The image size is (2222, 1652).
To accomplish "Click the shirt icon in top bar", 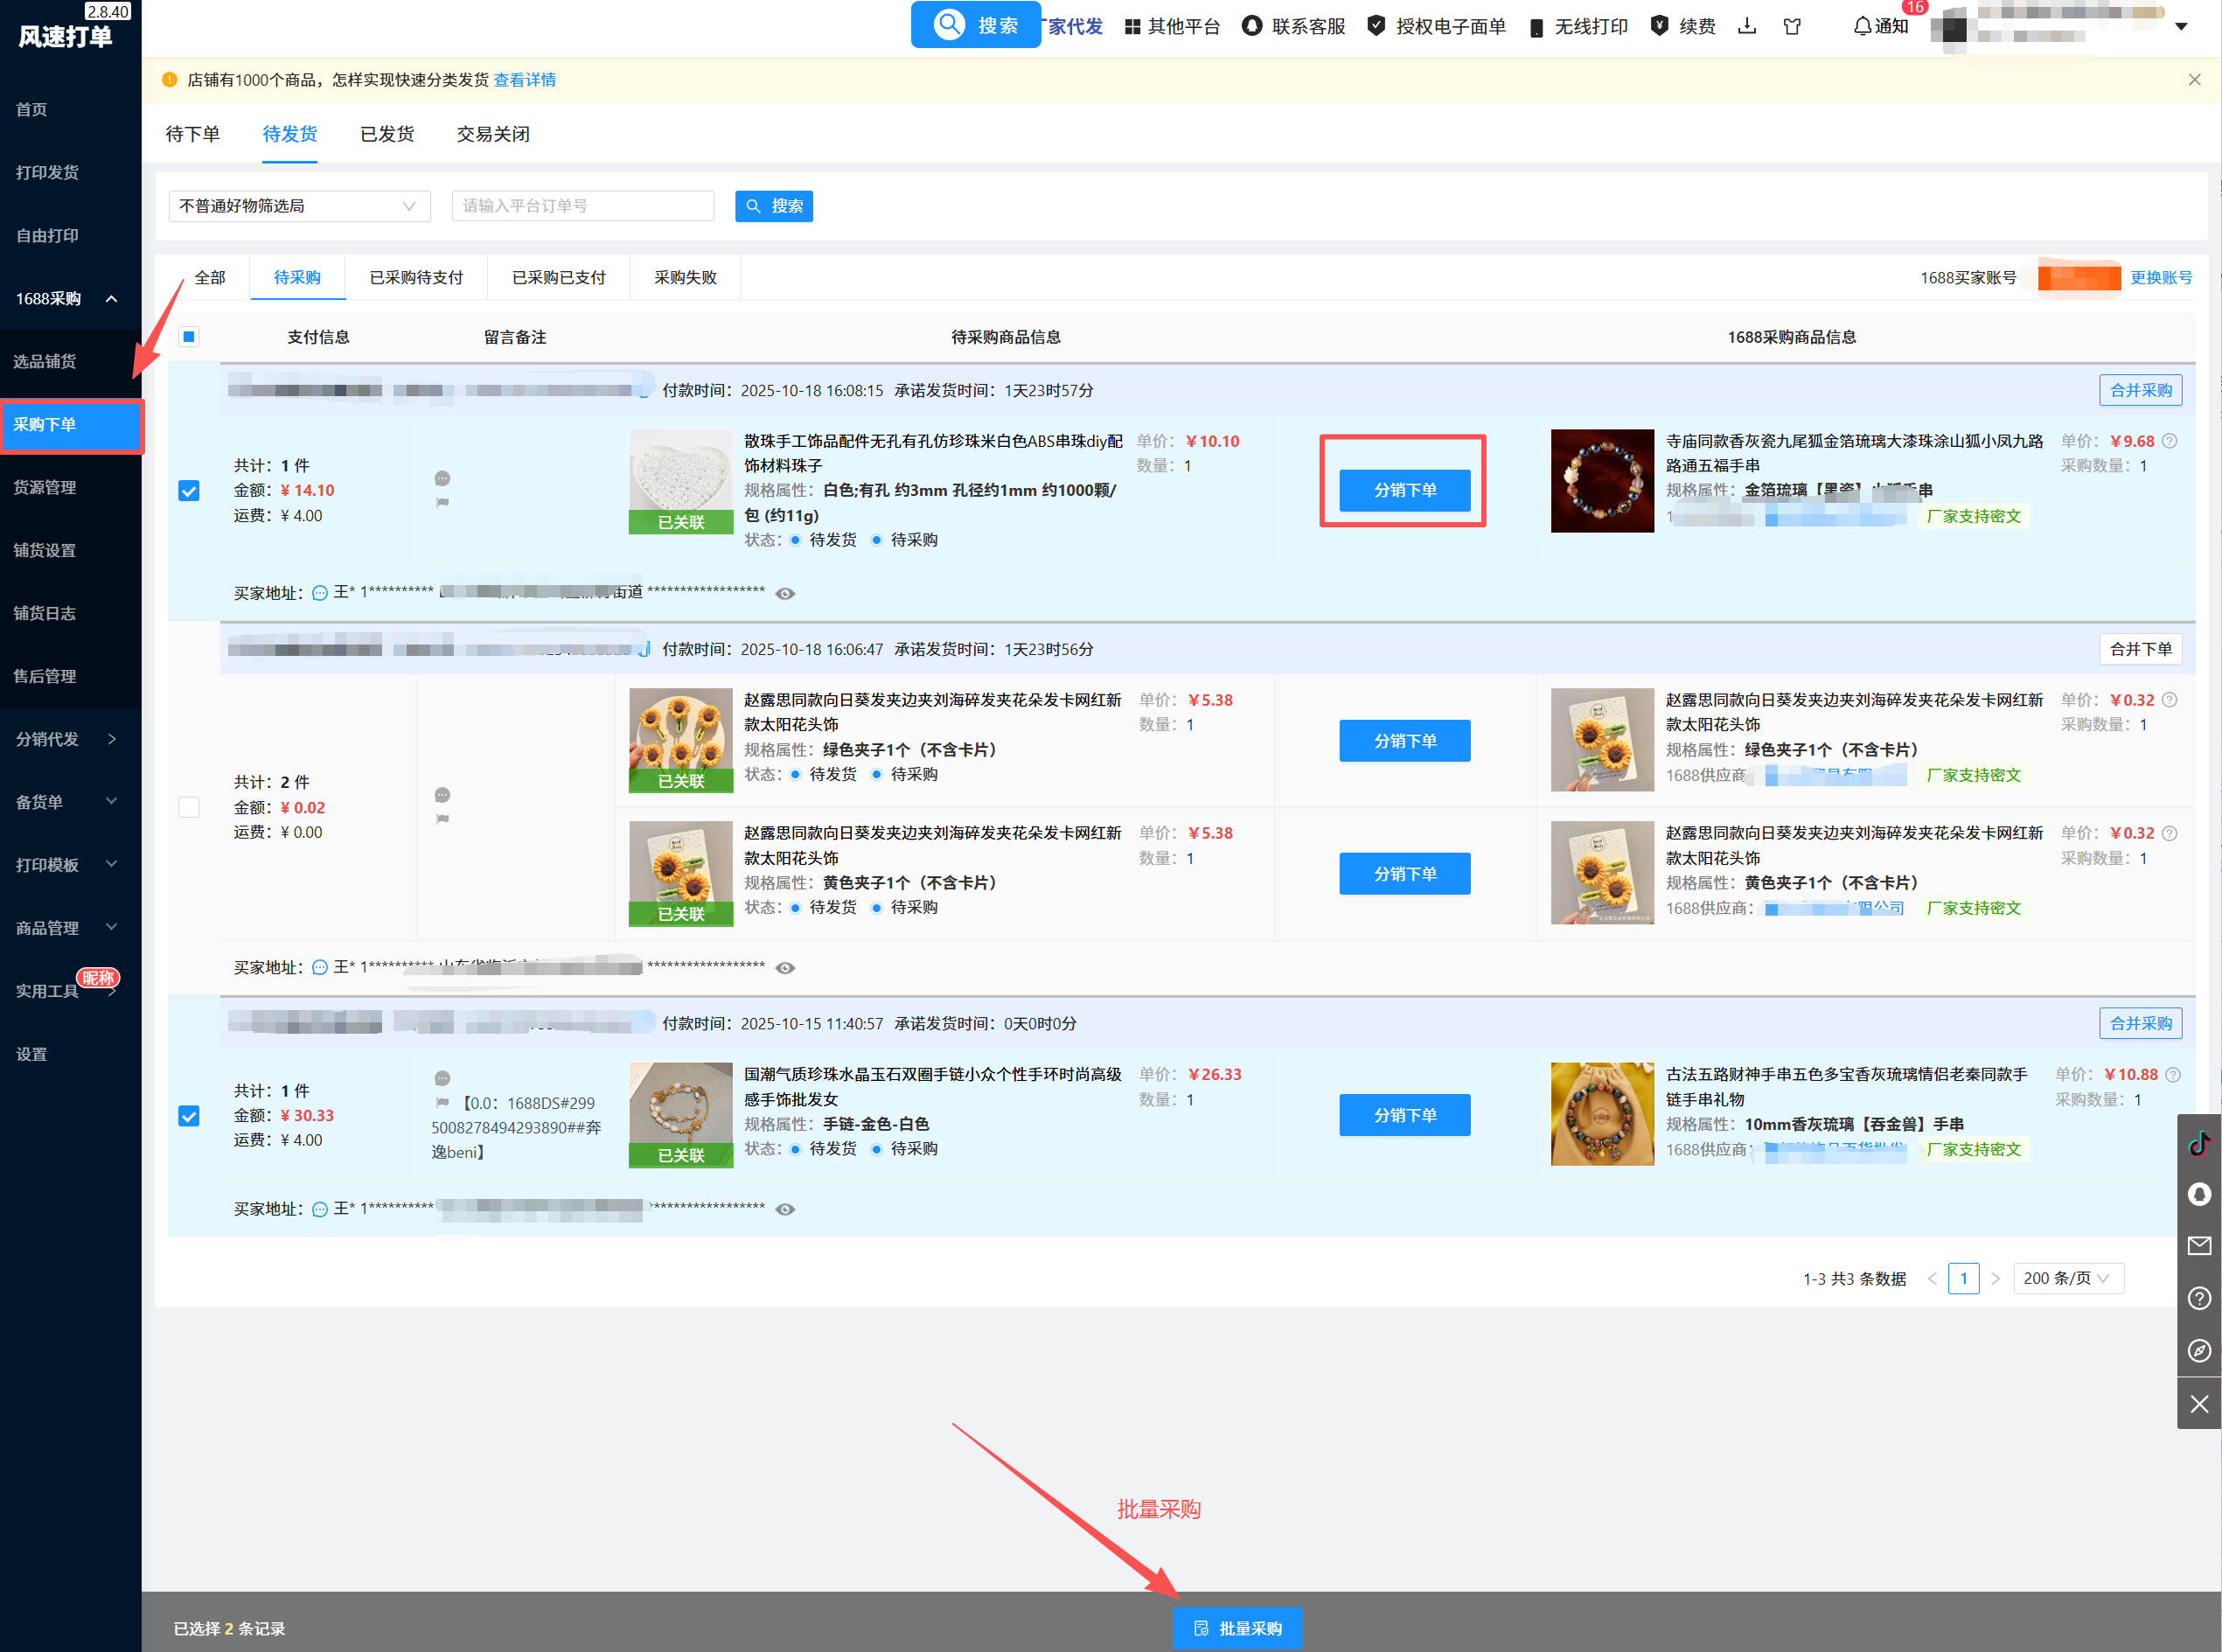I will pyautogui.click(x=1792, y=27).
